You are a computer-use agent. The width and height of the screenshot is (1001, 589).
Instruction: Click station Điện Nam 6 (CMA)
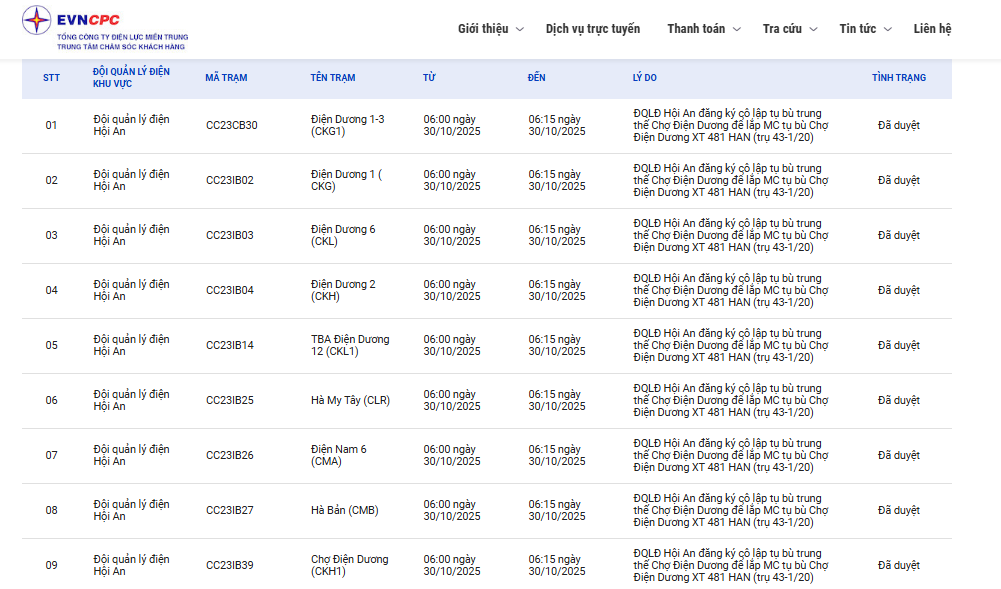pyautogui.click(x=338, y=456)
